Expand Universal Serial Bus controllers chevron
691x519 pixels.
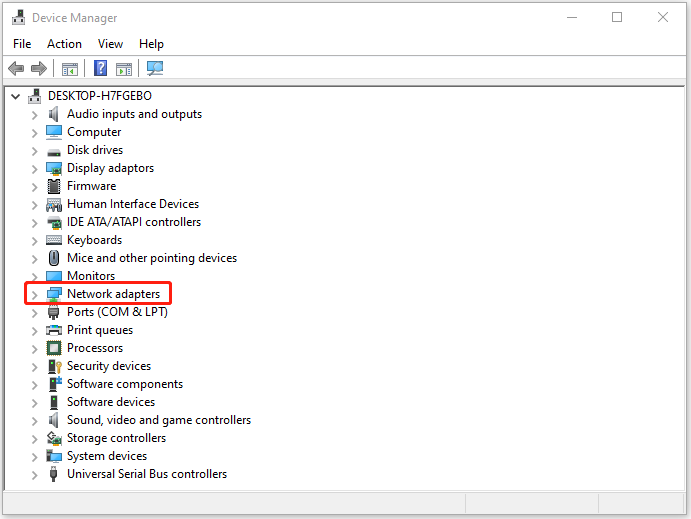coord(34,475)
